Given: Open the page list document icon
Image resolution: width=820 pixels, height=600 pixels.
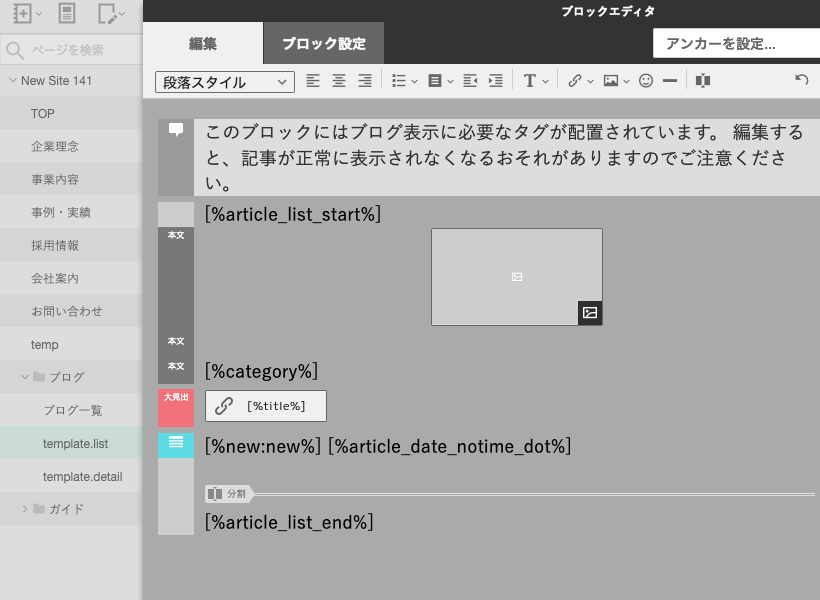Looking at the screenshot, I should [x=66, y=13].
